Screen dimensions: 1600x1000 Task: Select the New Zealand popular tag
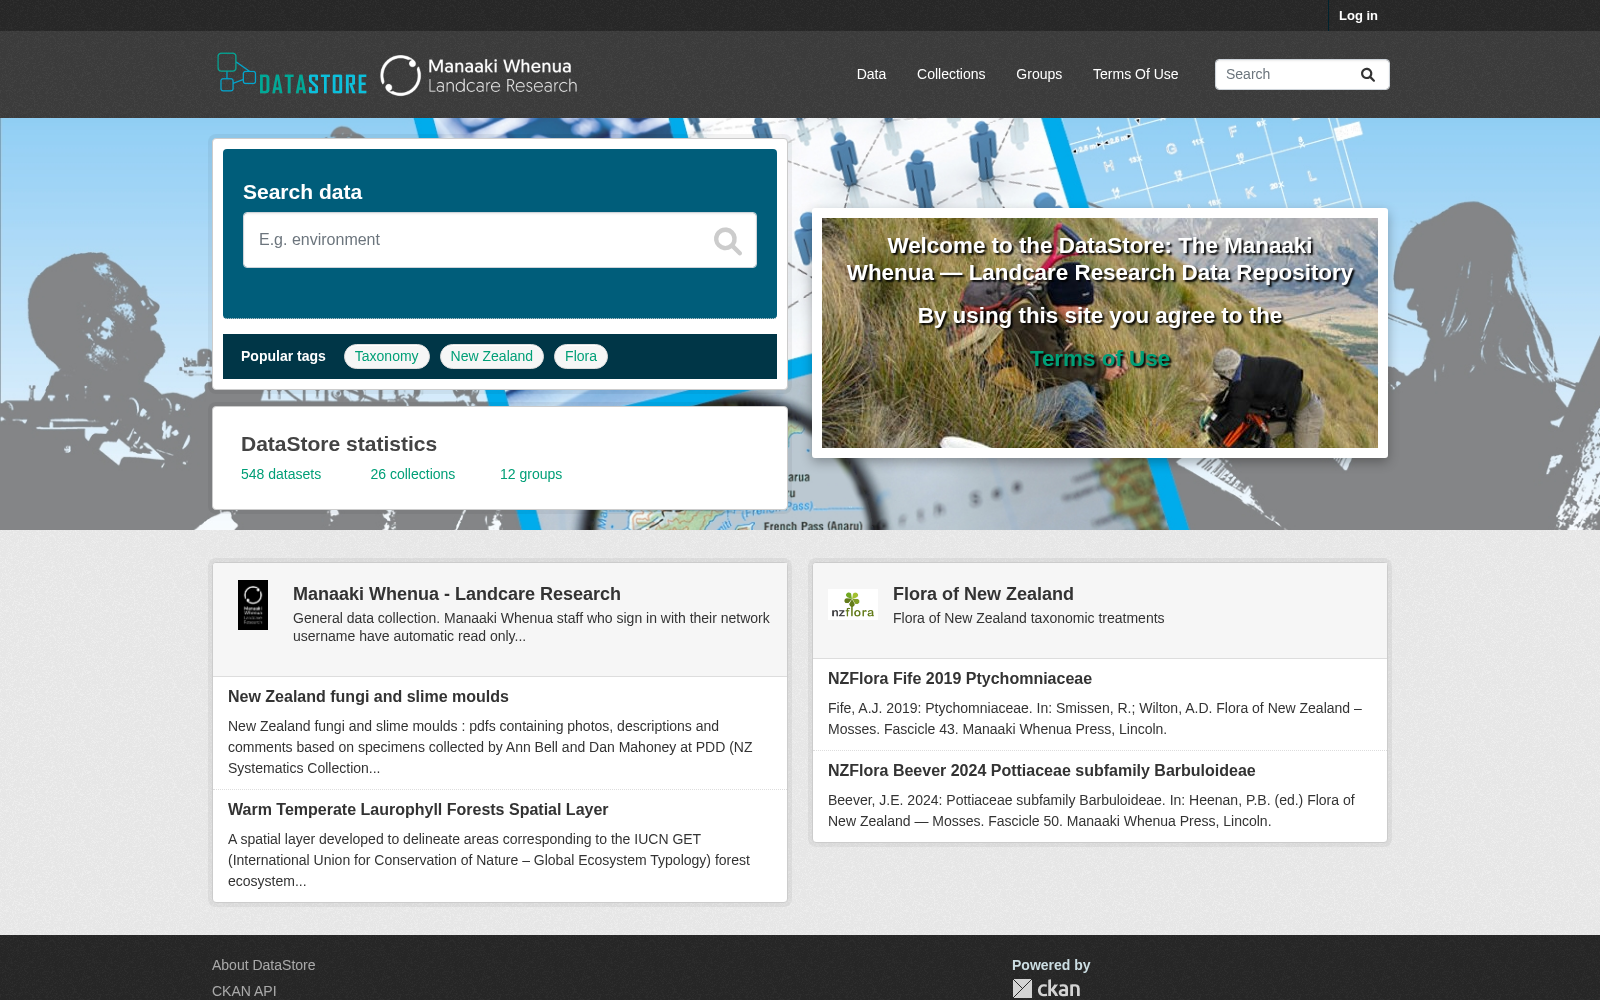point(492,356)
